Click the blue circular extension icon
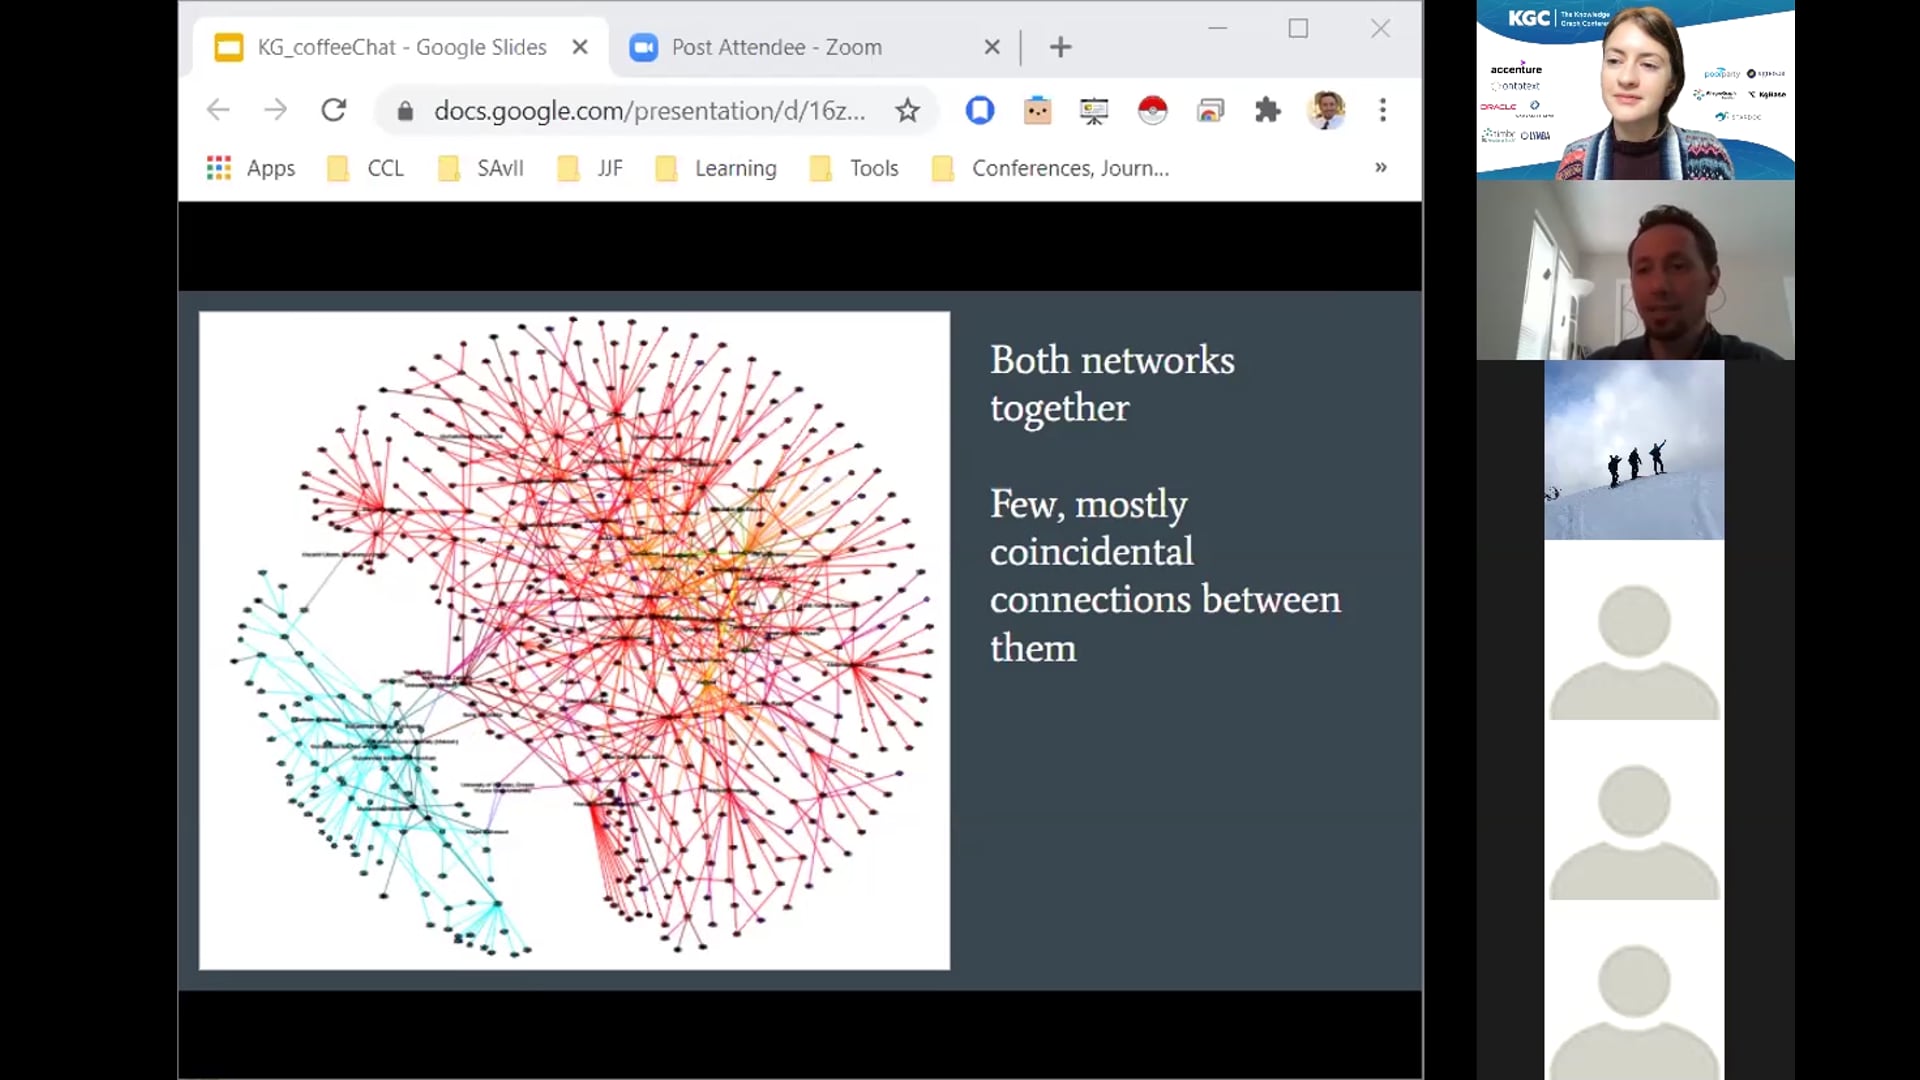 point(980,110)
